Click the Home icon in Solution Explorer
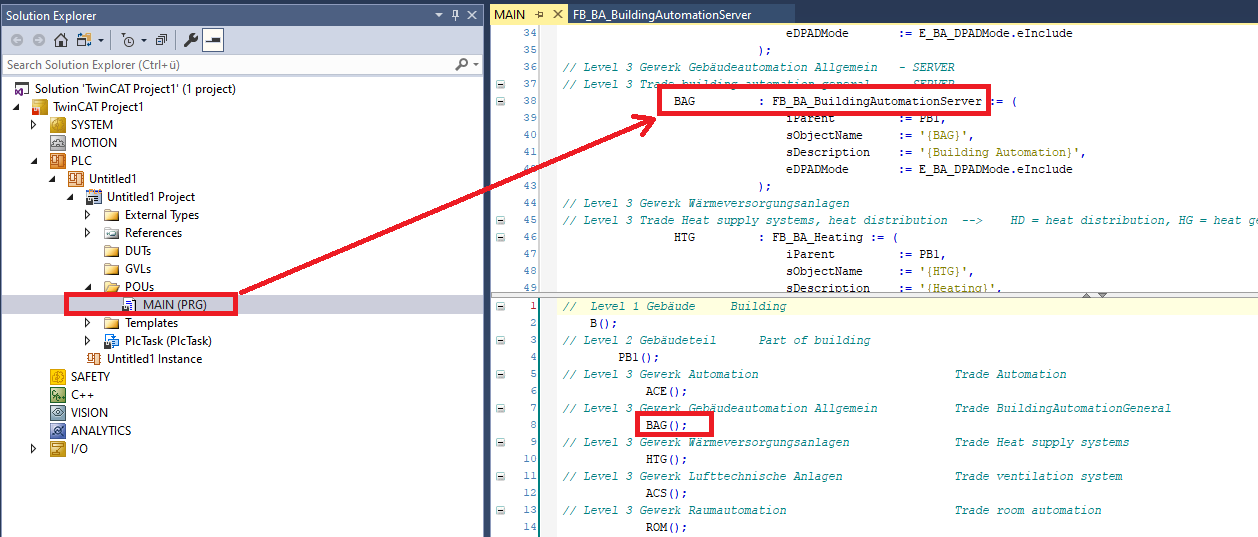Image resolution: width=1258 pixels, height=537 pixels. (61, 40)
